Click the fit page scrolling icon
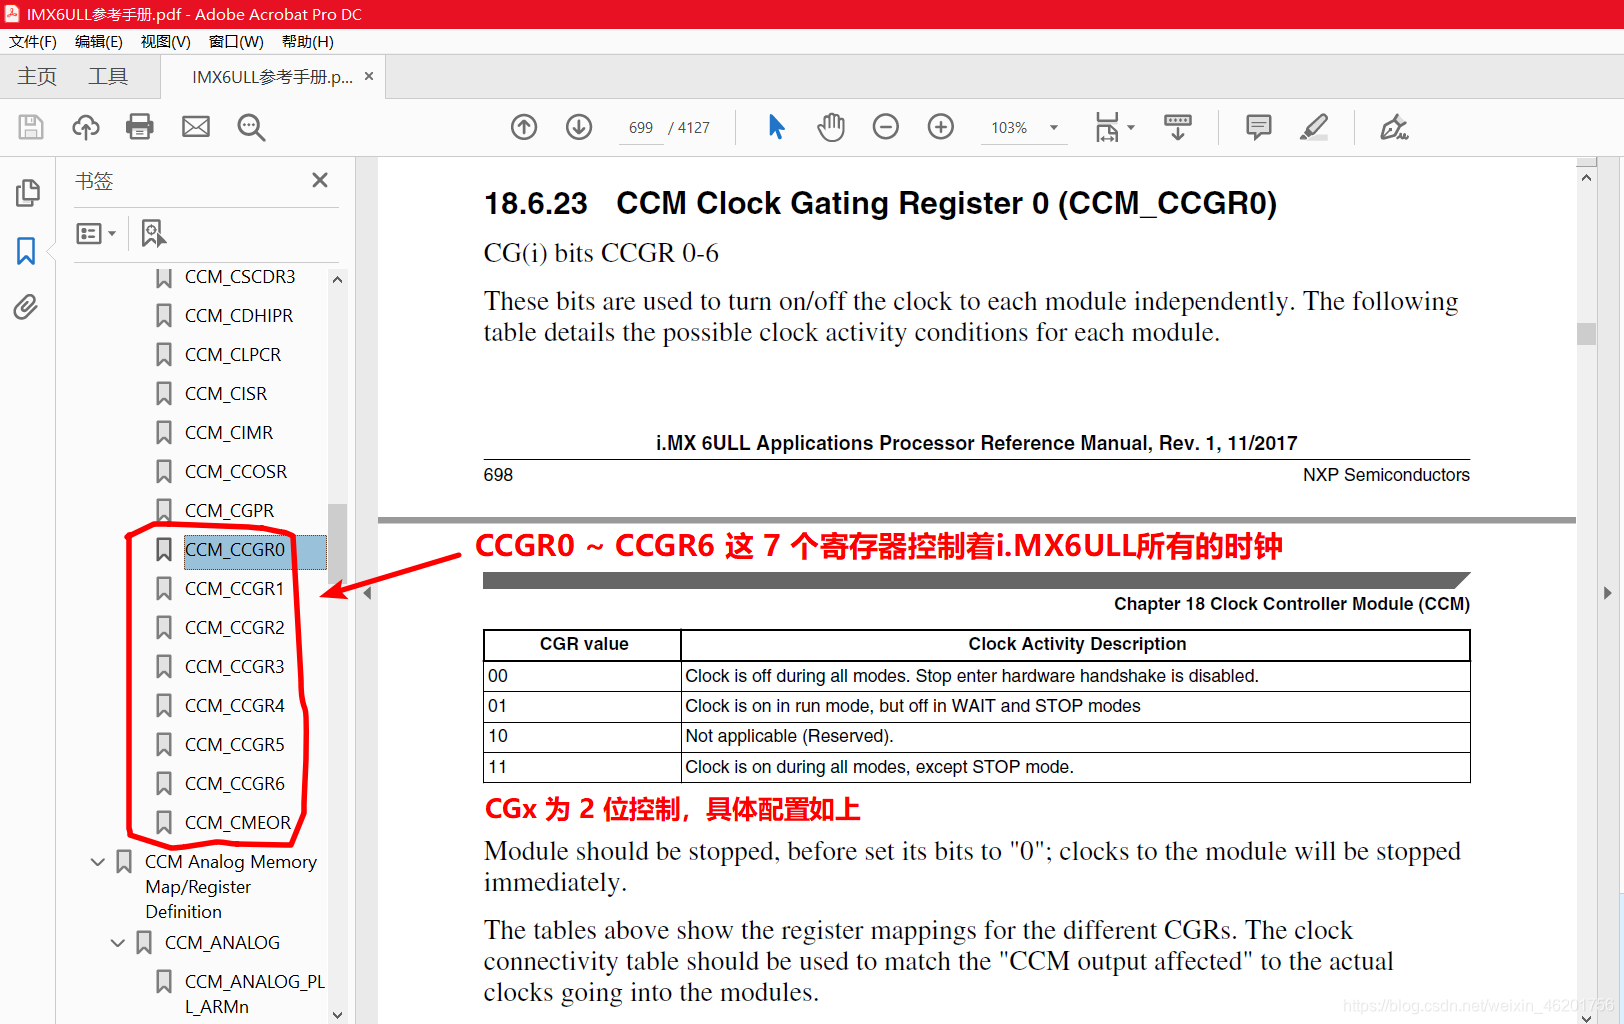 click(1108, 127)
